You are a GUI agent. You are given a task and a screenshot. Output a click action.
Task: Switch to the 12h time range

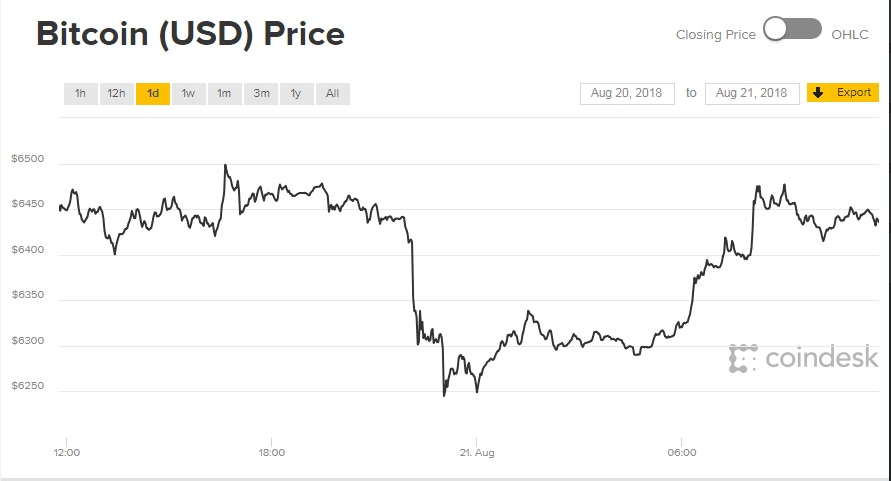click(116, 94)
